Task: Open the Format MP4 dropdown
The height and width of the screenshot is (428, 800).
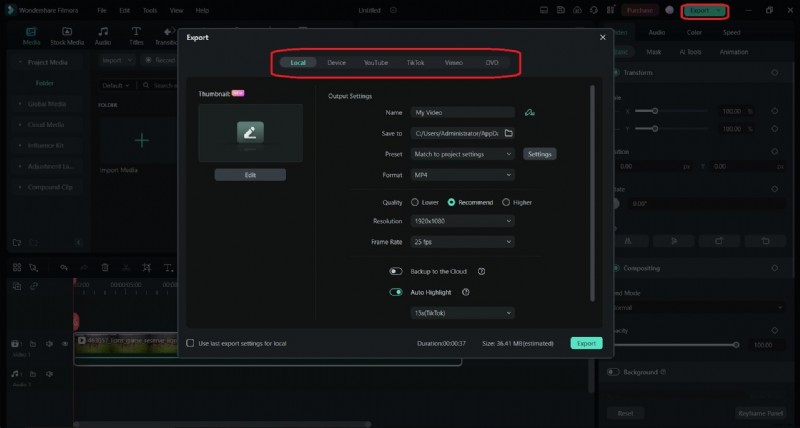Action: coord(462,175)
